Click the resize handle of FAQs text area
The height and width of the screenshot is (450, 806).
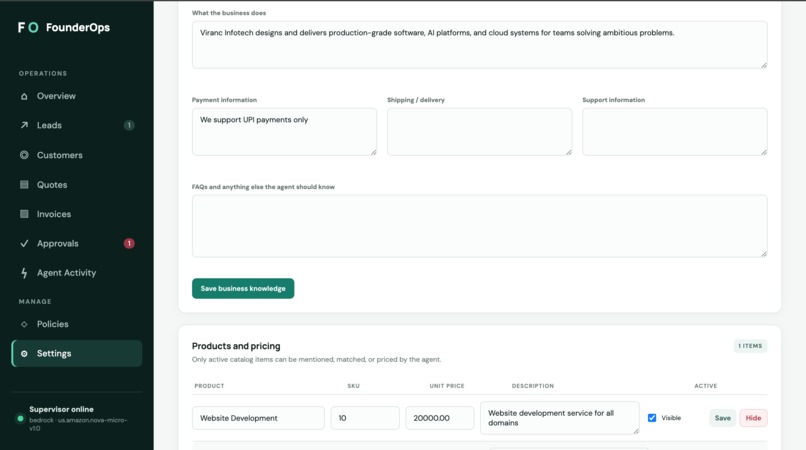[764, 254]
